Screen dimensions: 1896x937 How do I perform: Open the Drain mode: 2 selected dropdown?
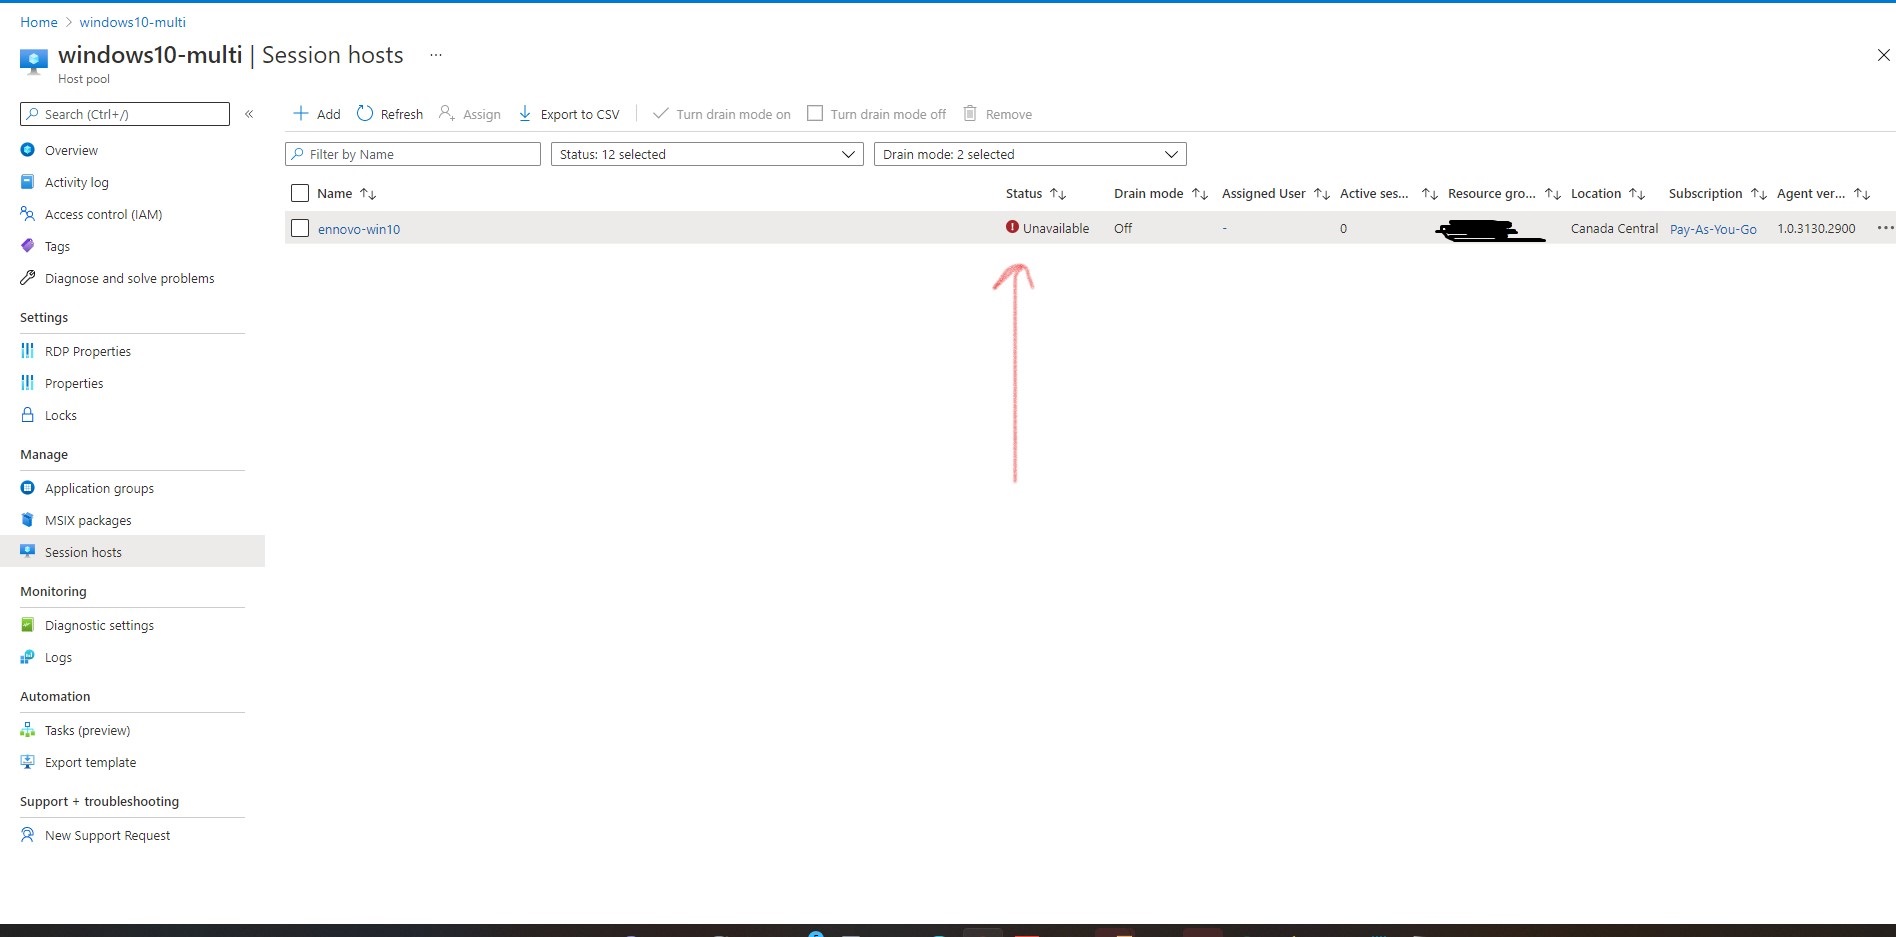[x=1030, y=154]
